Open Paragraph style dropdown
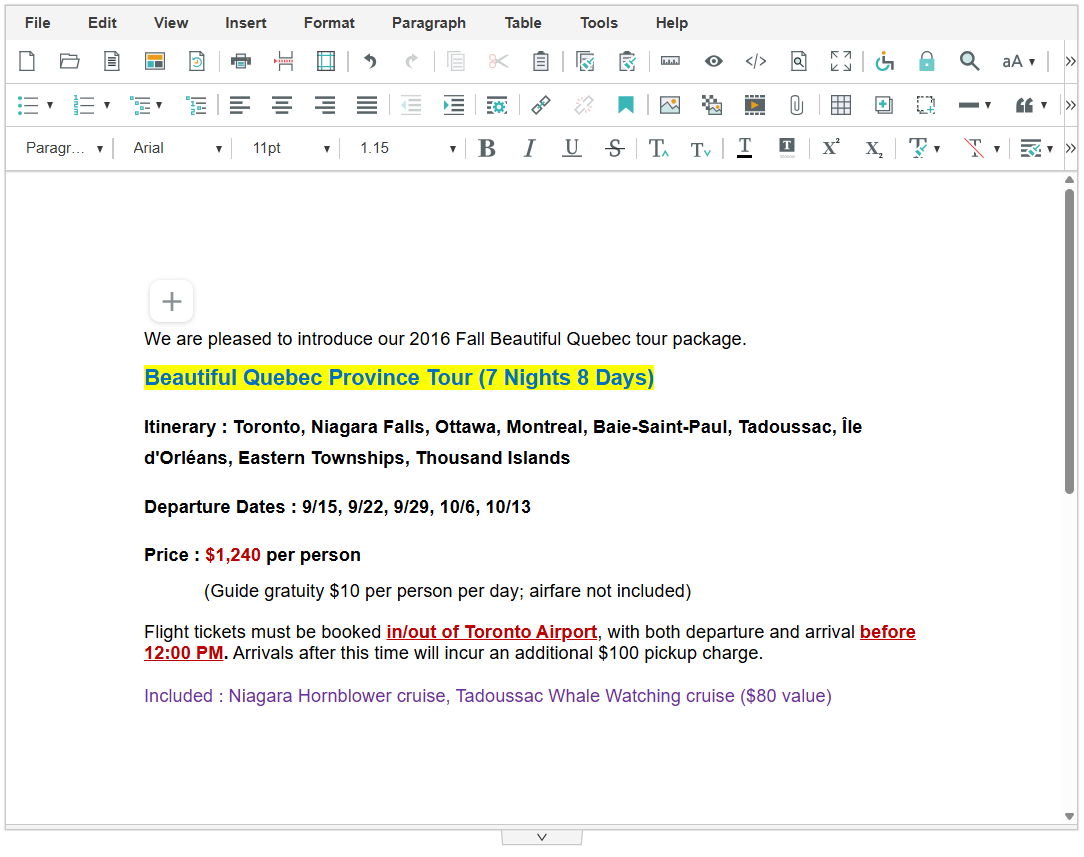 coord(64,148)
